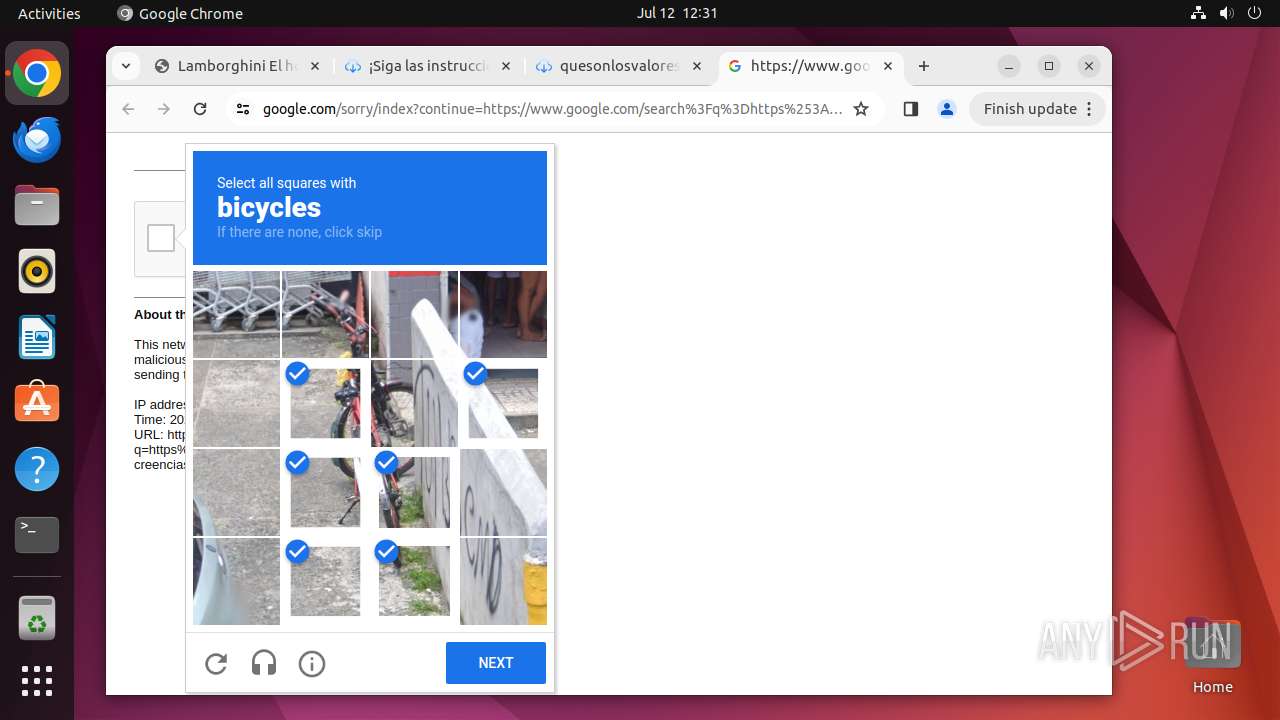Go back to the previous page
Screen dimensions: 1280x720
(x=128, y=109)
